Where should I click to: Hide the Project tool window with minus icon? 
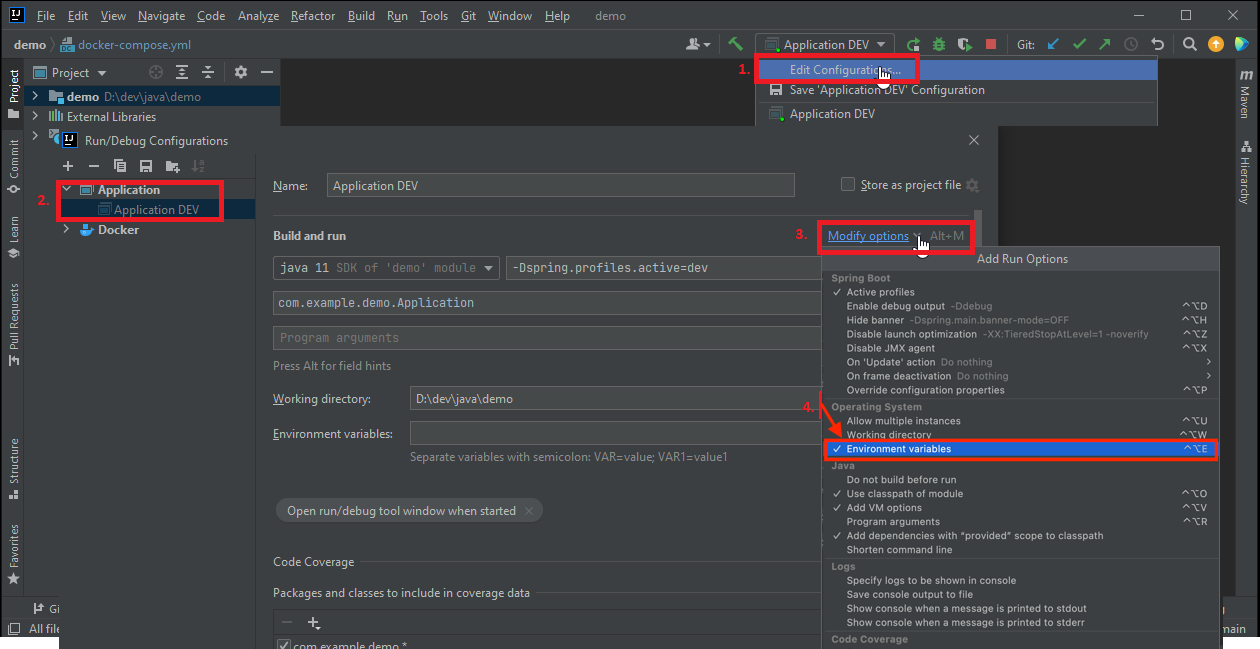click(267, 72)
